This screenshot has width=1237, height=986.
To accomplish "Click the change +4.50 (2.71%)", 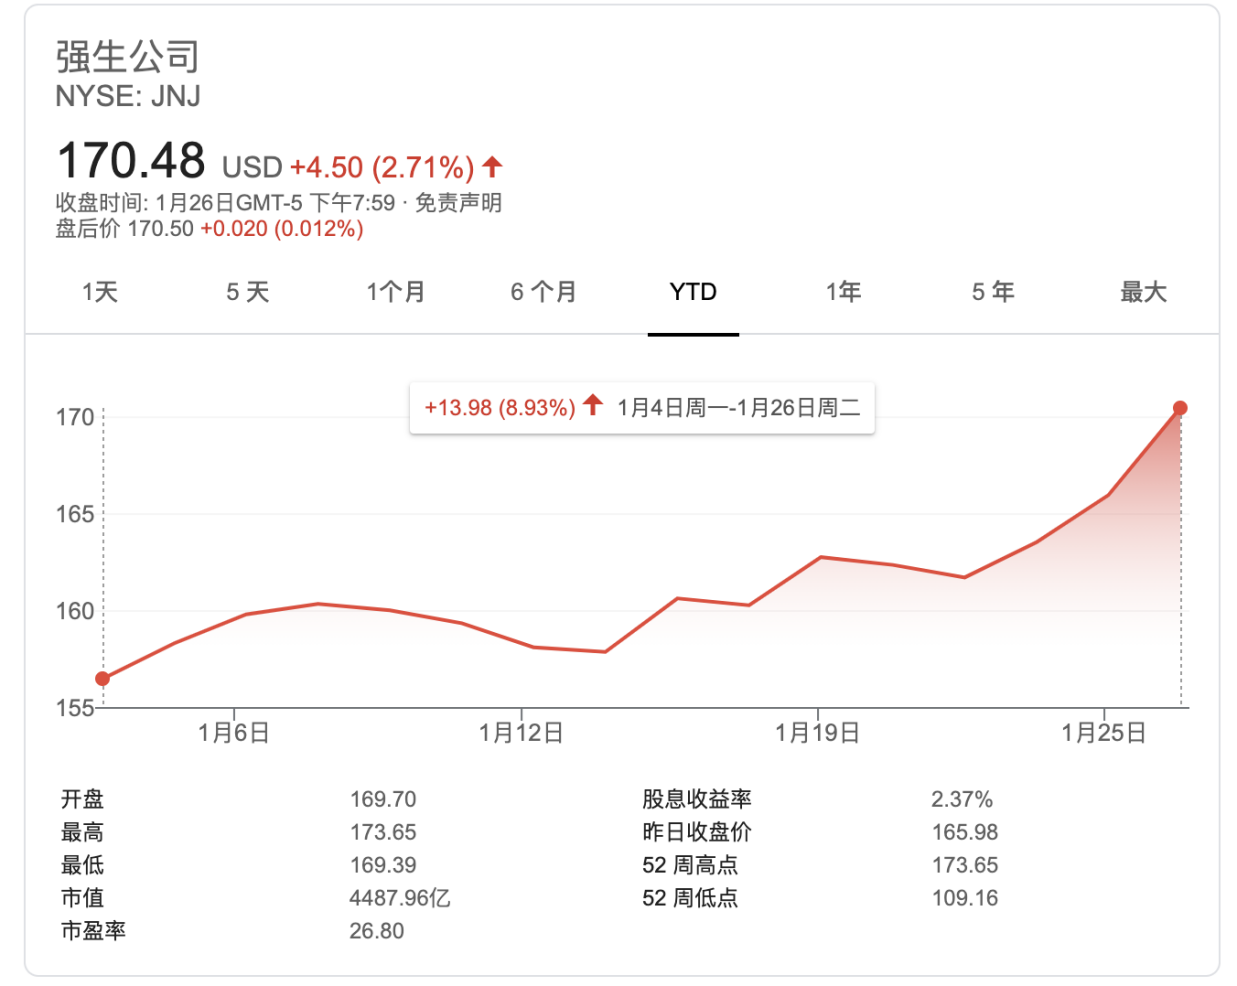I will [382, 167].
